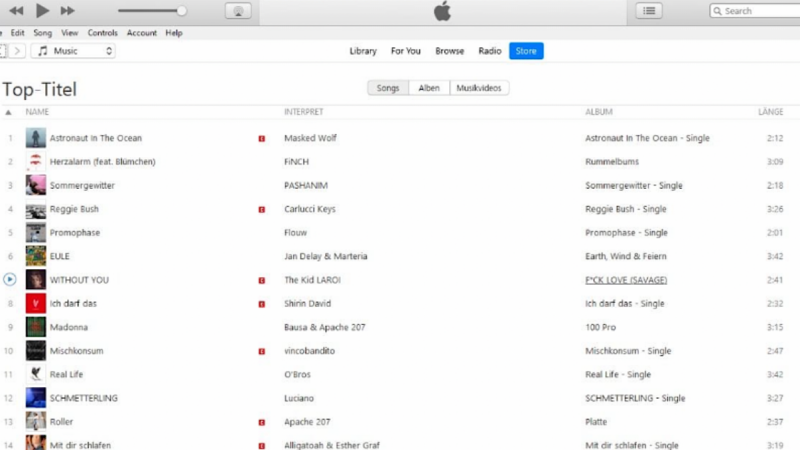Switch to the For You tab
This screenshot has width=800, height=450.
(406, 51)
